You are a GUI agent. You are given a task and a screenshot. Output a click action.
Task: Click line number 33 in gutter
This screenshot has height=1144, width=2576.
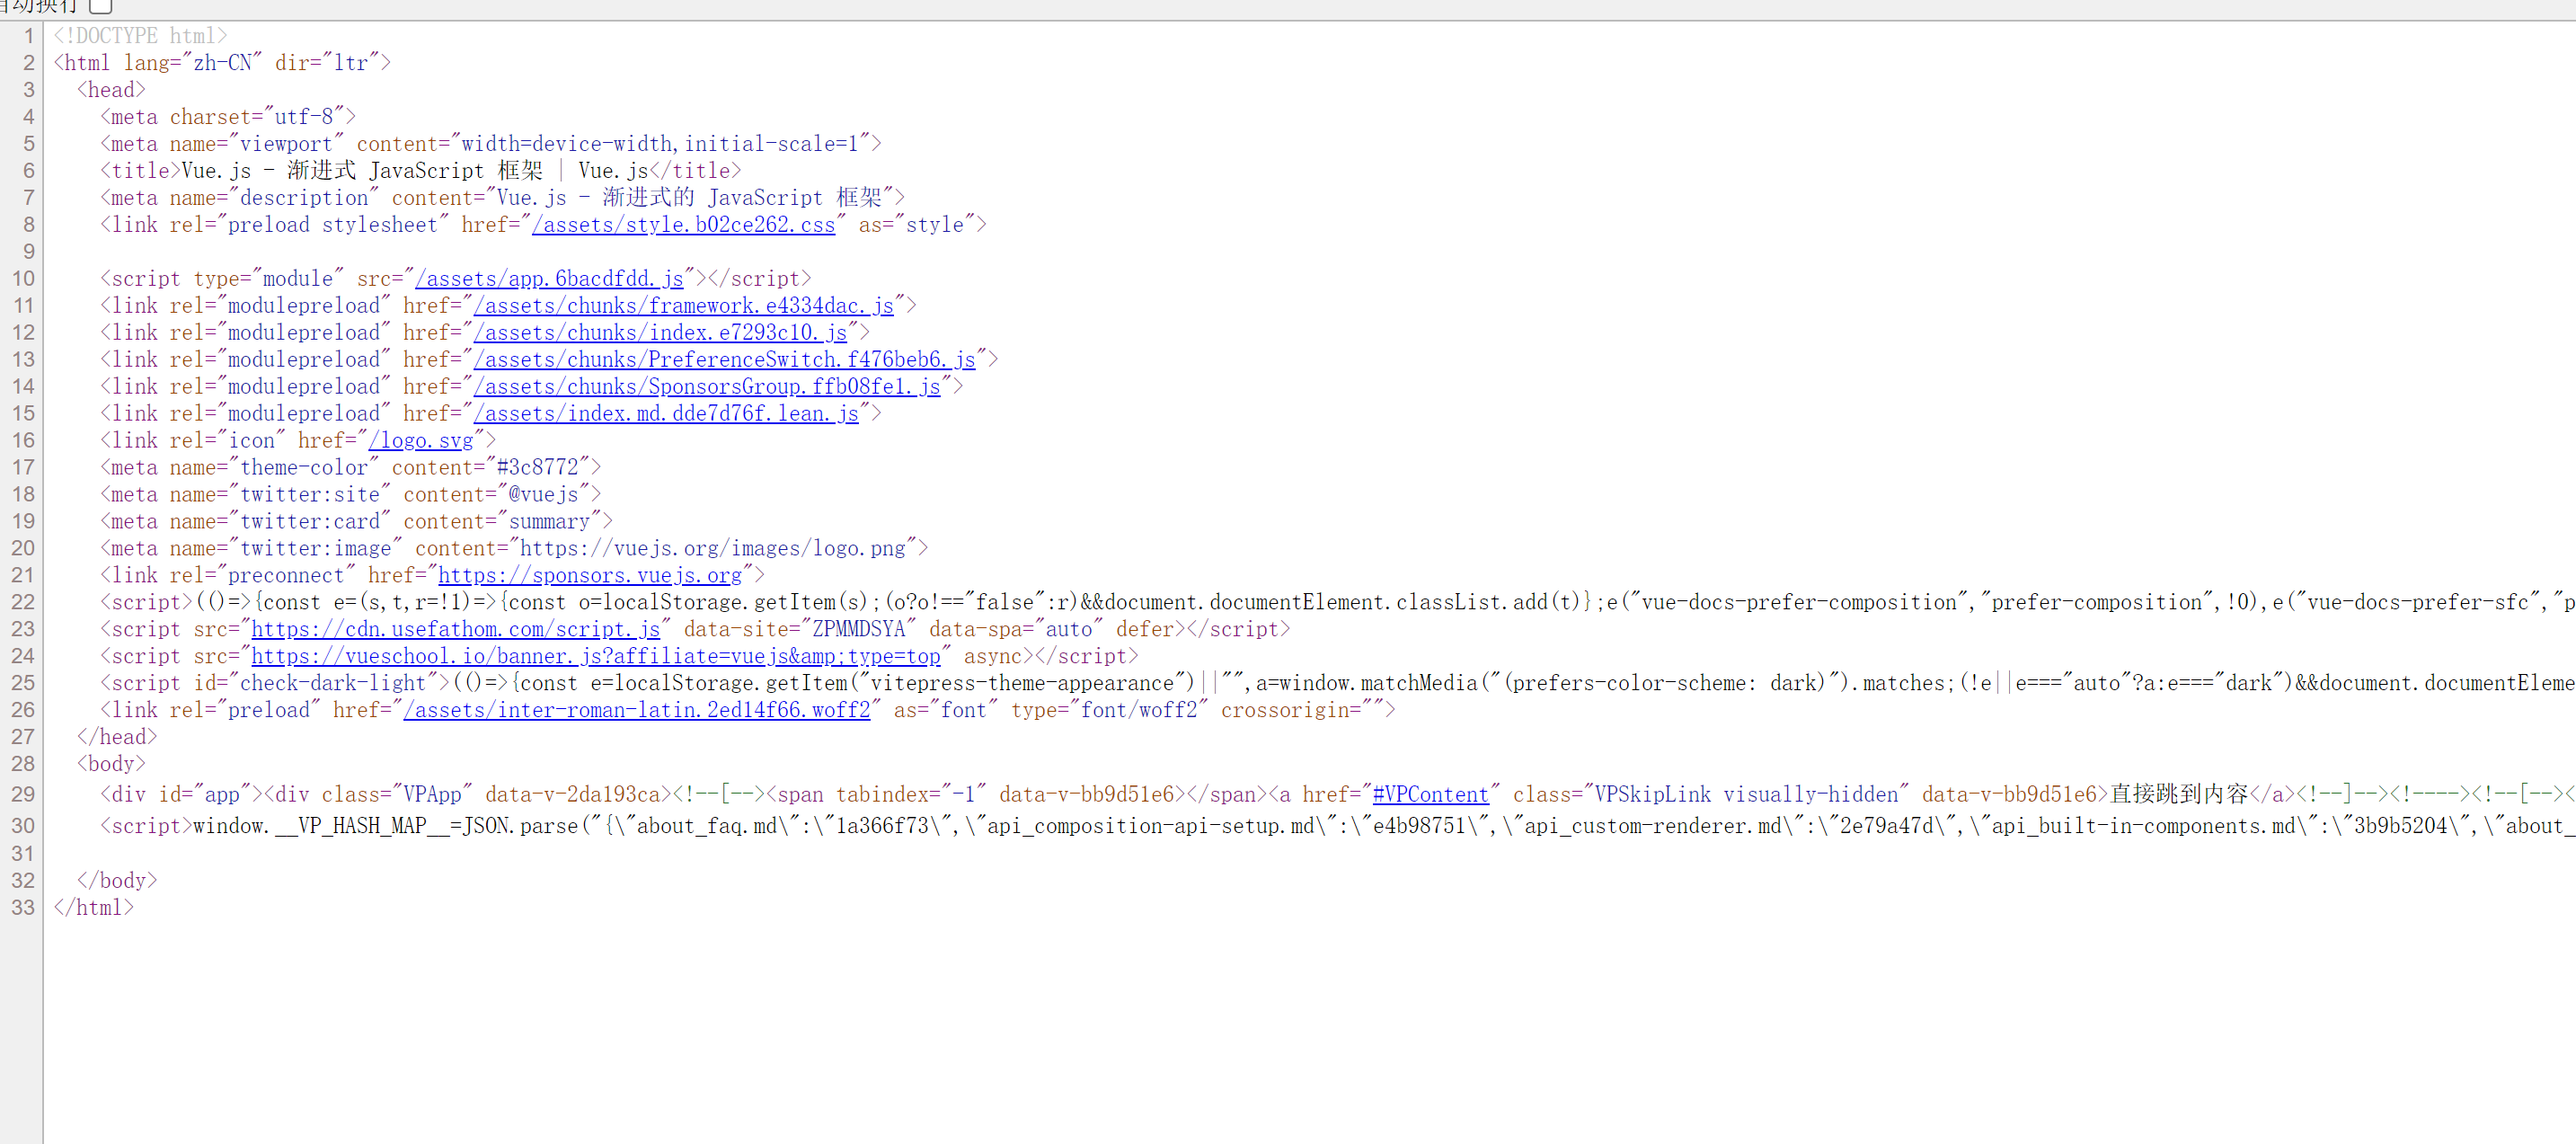coord(23,909)
